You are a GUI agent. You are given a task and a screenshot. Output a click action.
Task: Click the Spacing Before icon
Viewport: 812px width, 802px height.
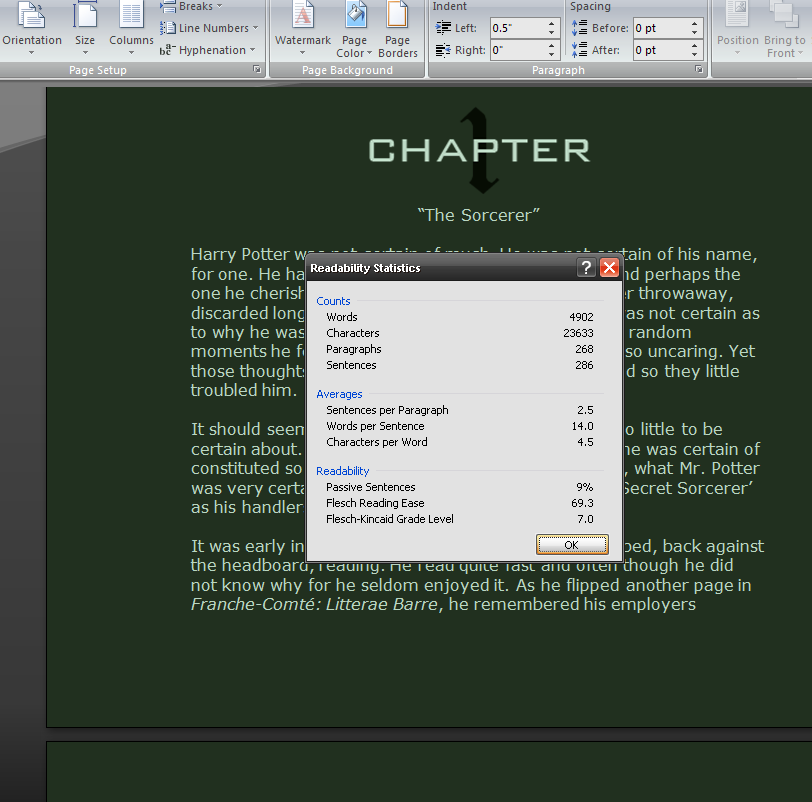[x=579, y=27]
